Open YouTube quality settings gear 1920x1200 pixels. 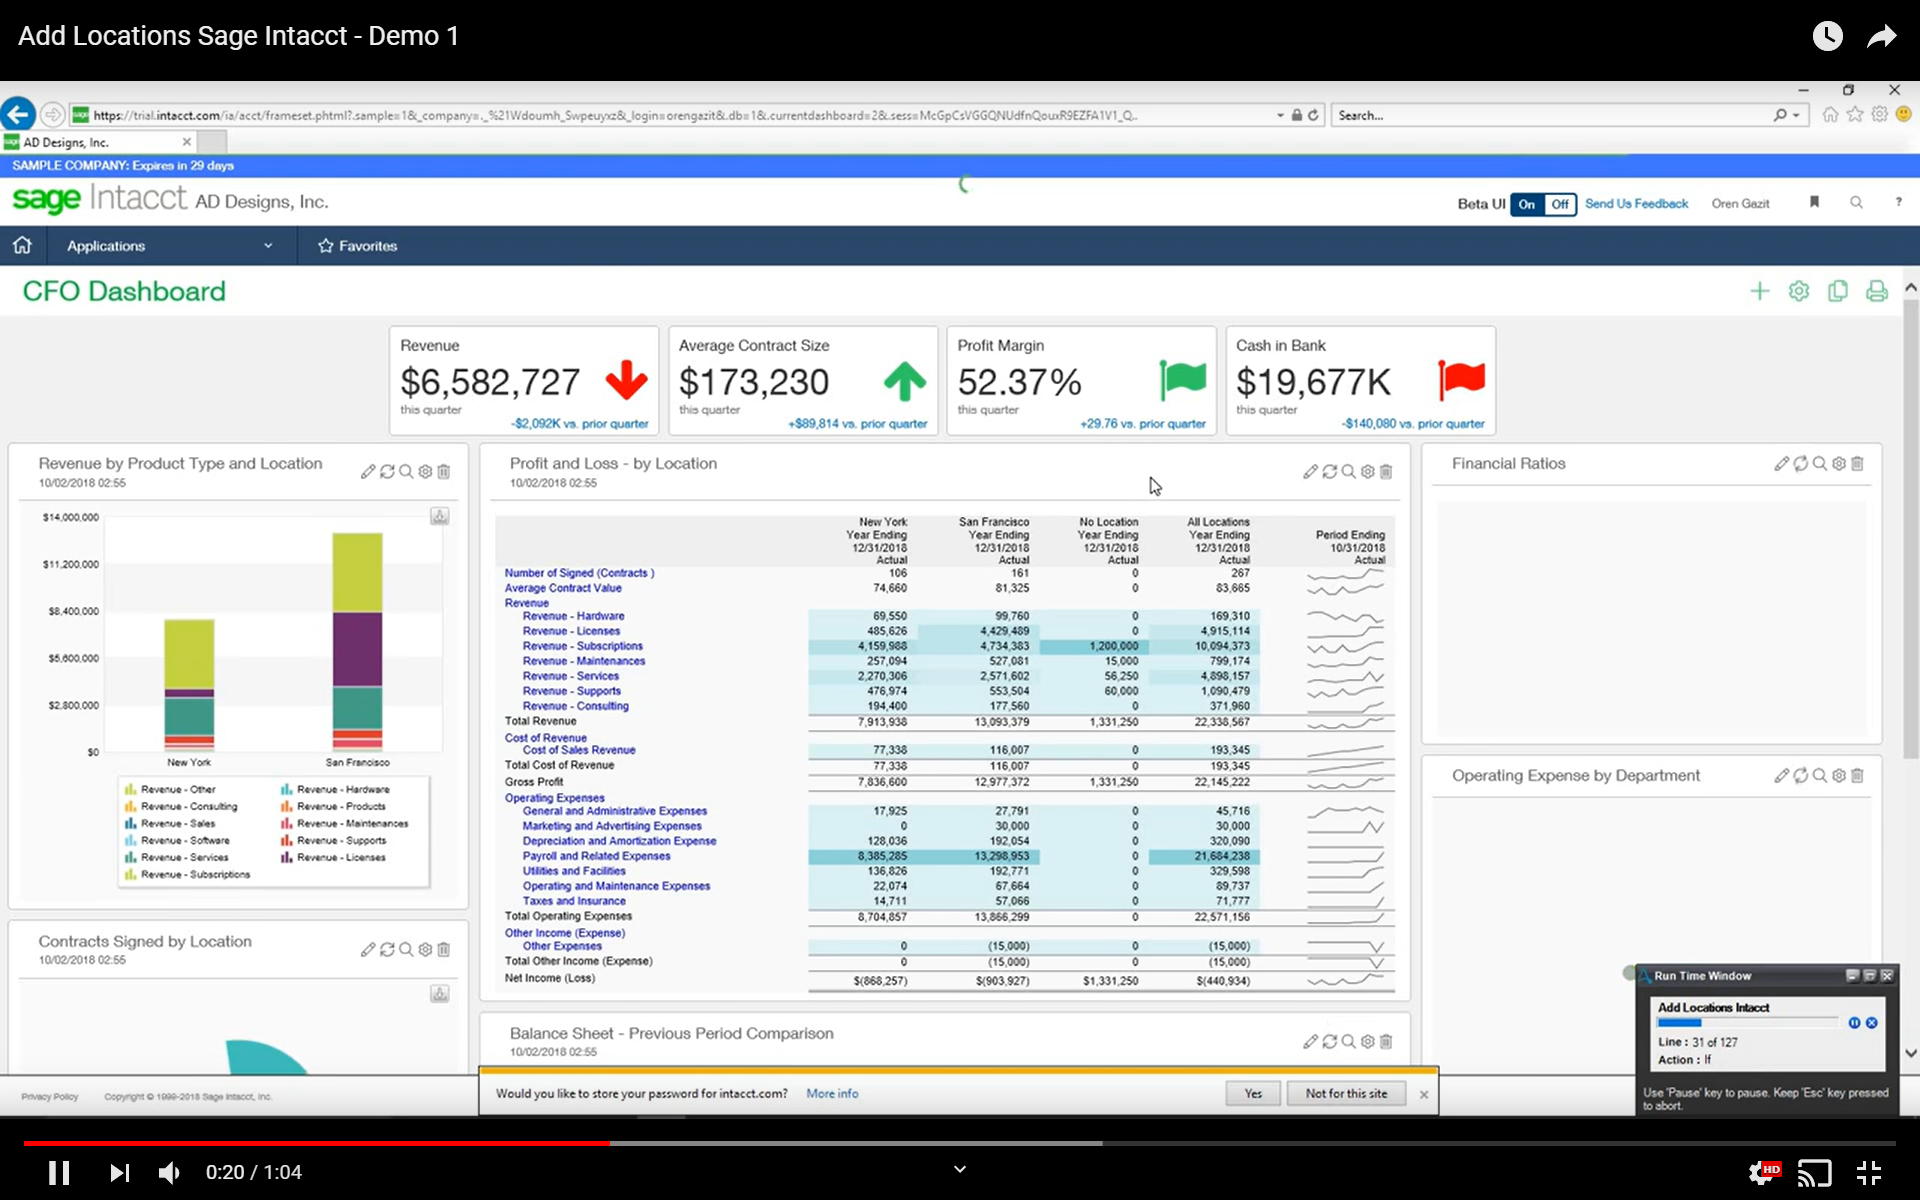tap(1763, 1172)
